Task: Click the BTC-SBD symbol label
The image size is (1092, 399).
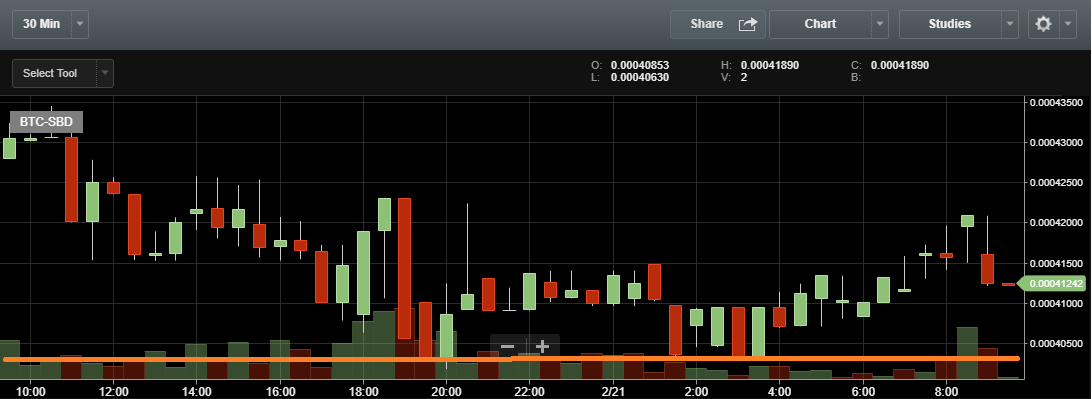Action: [x=46, y=122]
